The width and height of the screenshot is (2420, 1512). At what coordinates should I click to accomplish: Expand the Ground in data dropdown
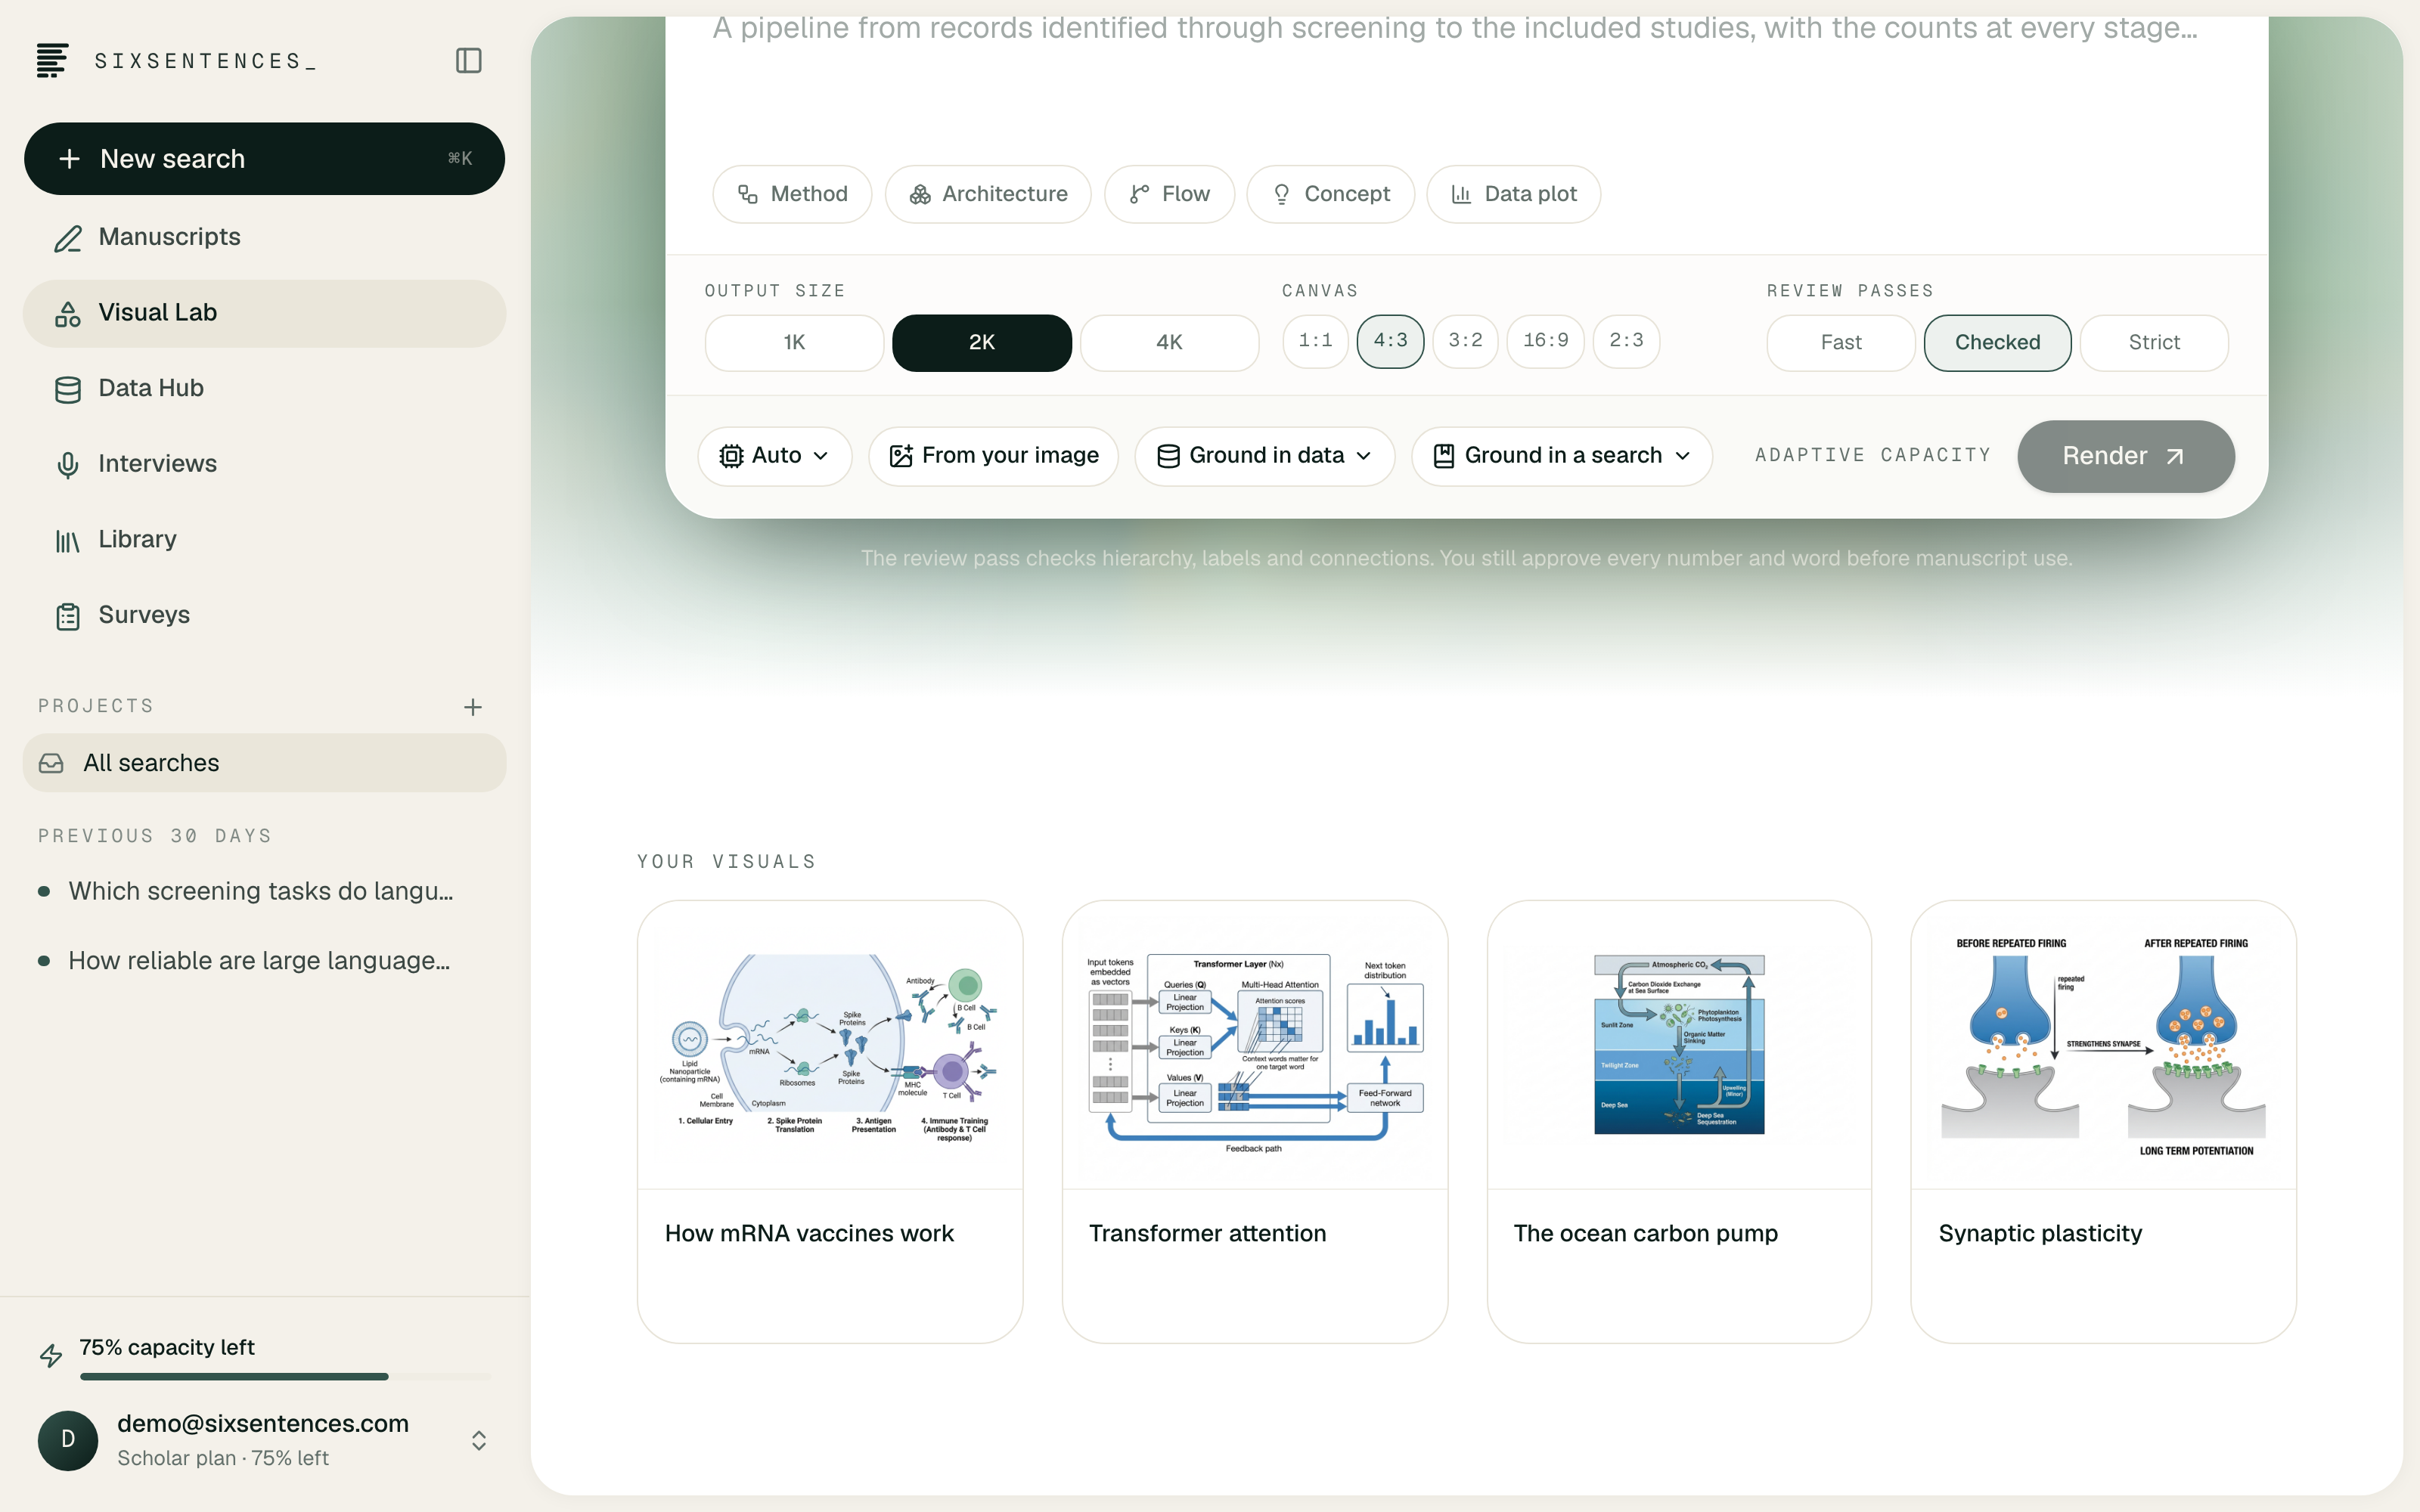(x=1264, y=456)
